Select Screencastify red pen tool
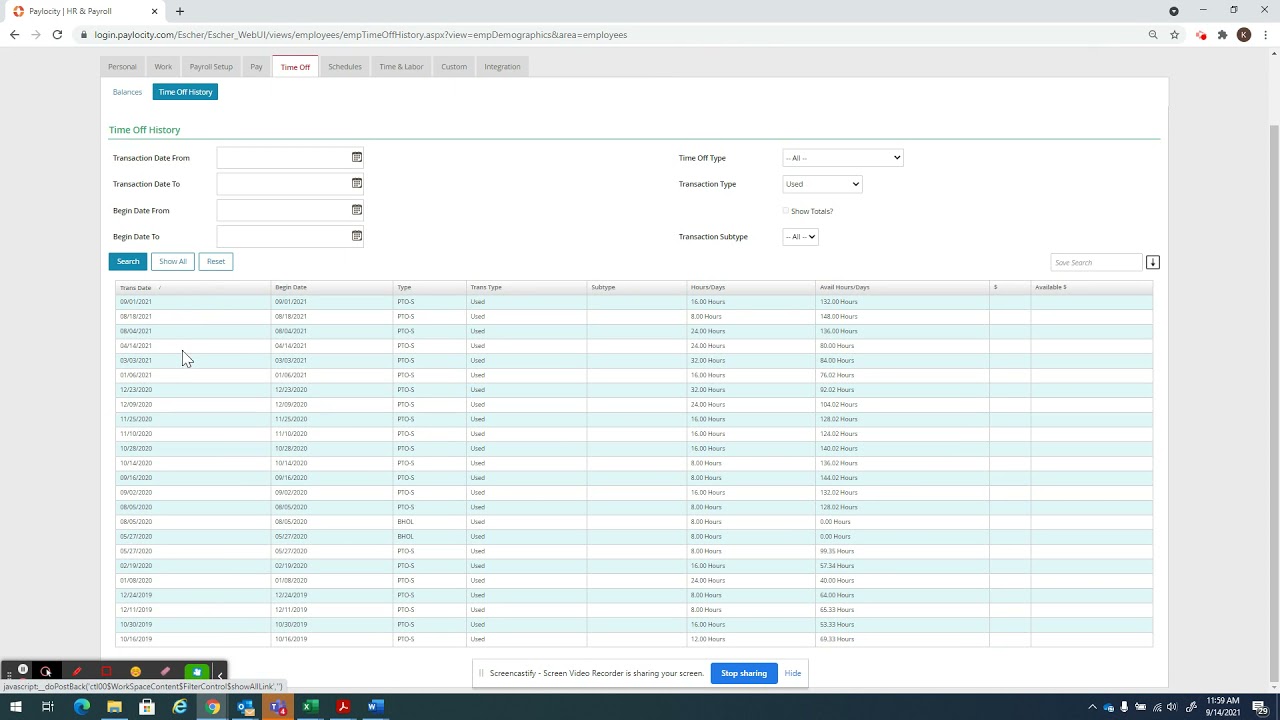The height and width of the screenshot is (720, 1280). (x=77, y=671)
